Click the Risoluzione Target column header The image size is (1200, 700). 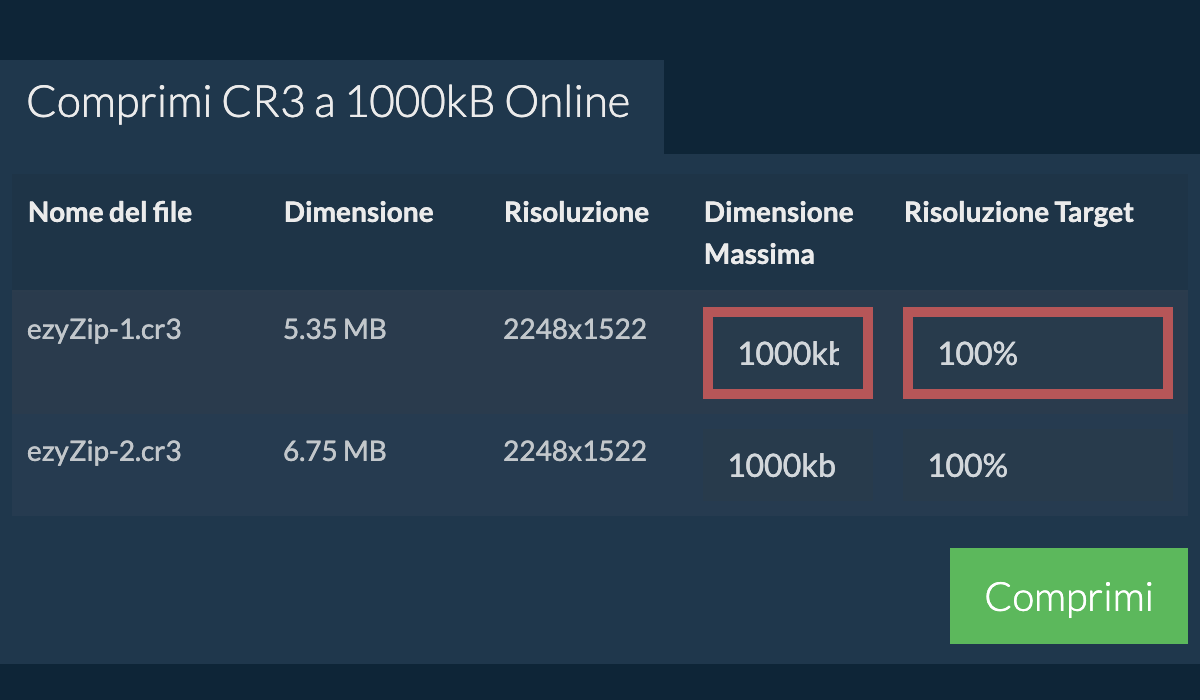(1018, 212)
